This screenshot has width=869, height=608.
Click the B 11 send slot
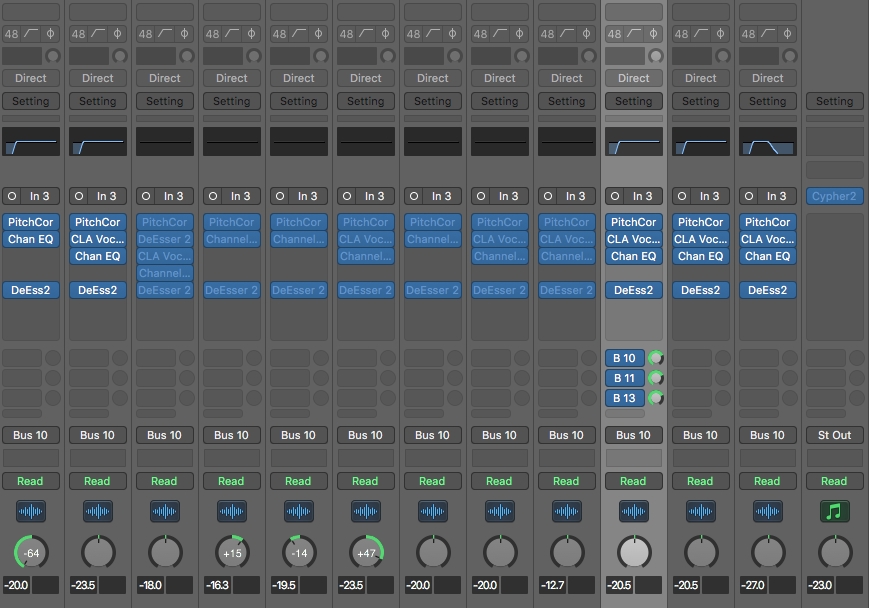624,378
